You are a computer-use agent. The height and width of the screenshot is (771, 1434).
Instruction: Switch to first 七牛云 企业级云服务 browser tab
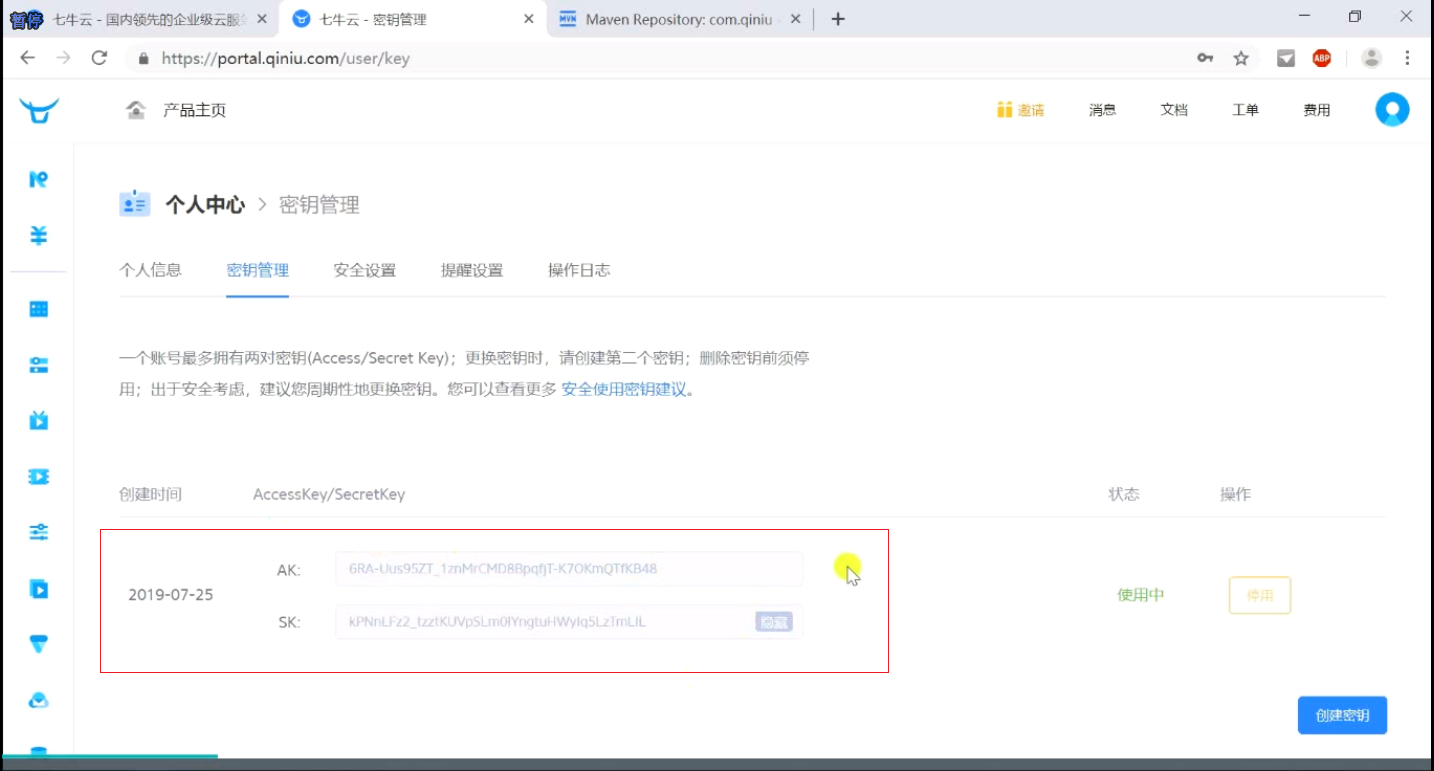140,19
